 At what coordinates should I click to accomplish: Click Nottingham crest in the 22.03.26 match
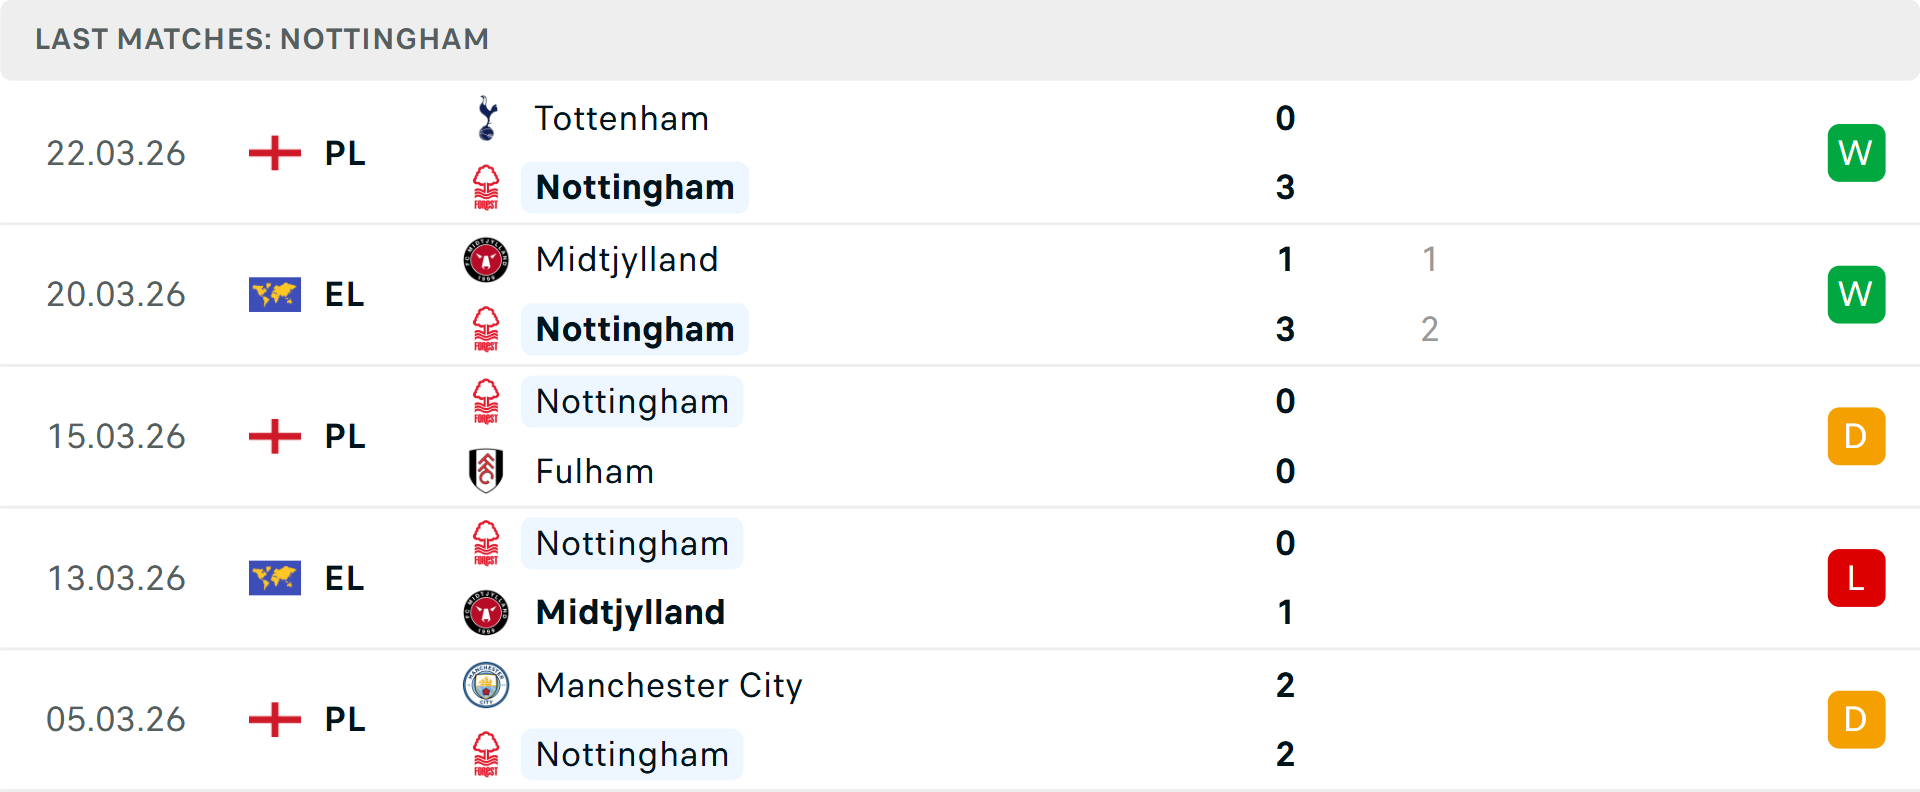point(486,187)
